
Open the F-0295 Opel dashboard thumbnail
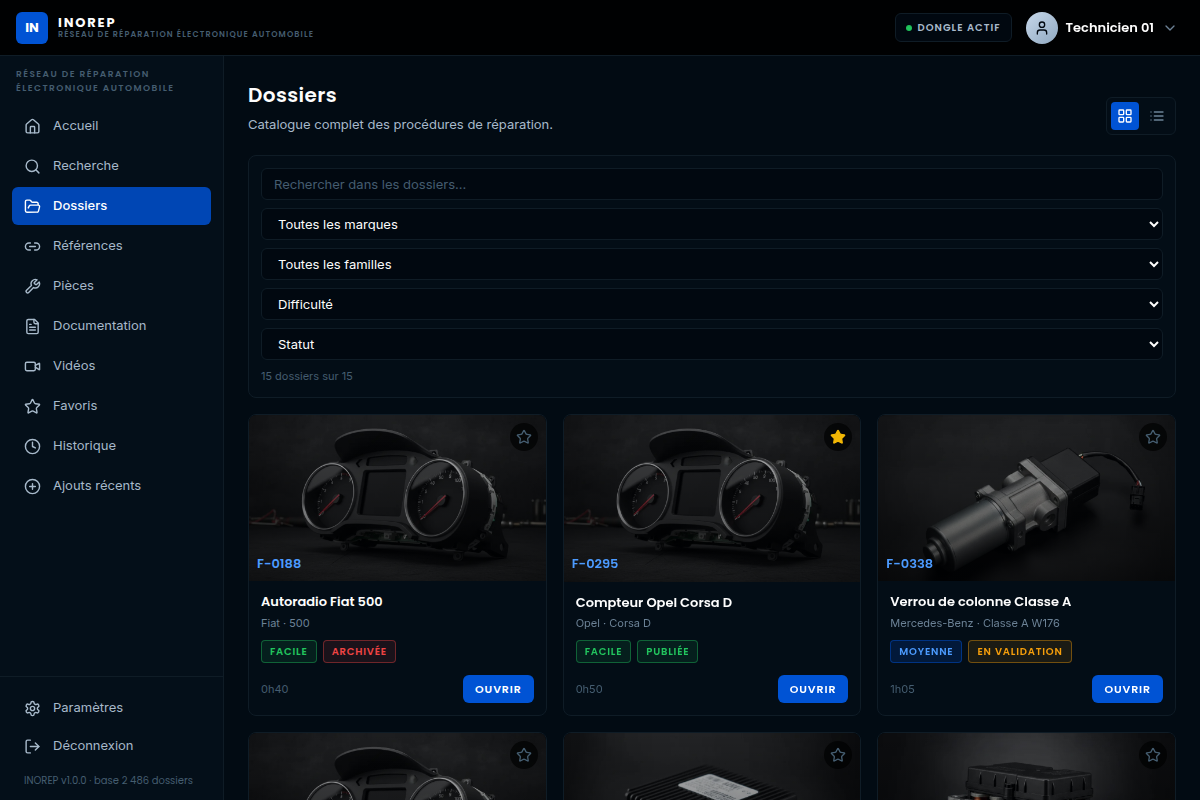712,498
